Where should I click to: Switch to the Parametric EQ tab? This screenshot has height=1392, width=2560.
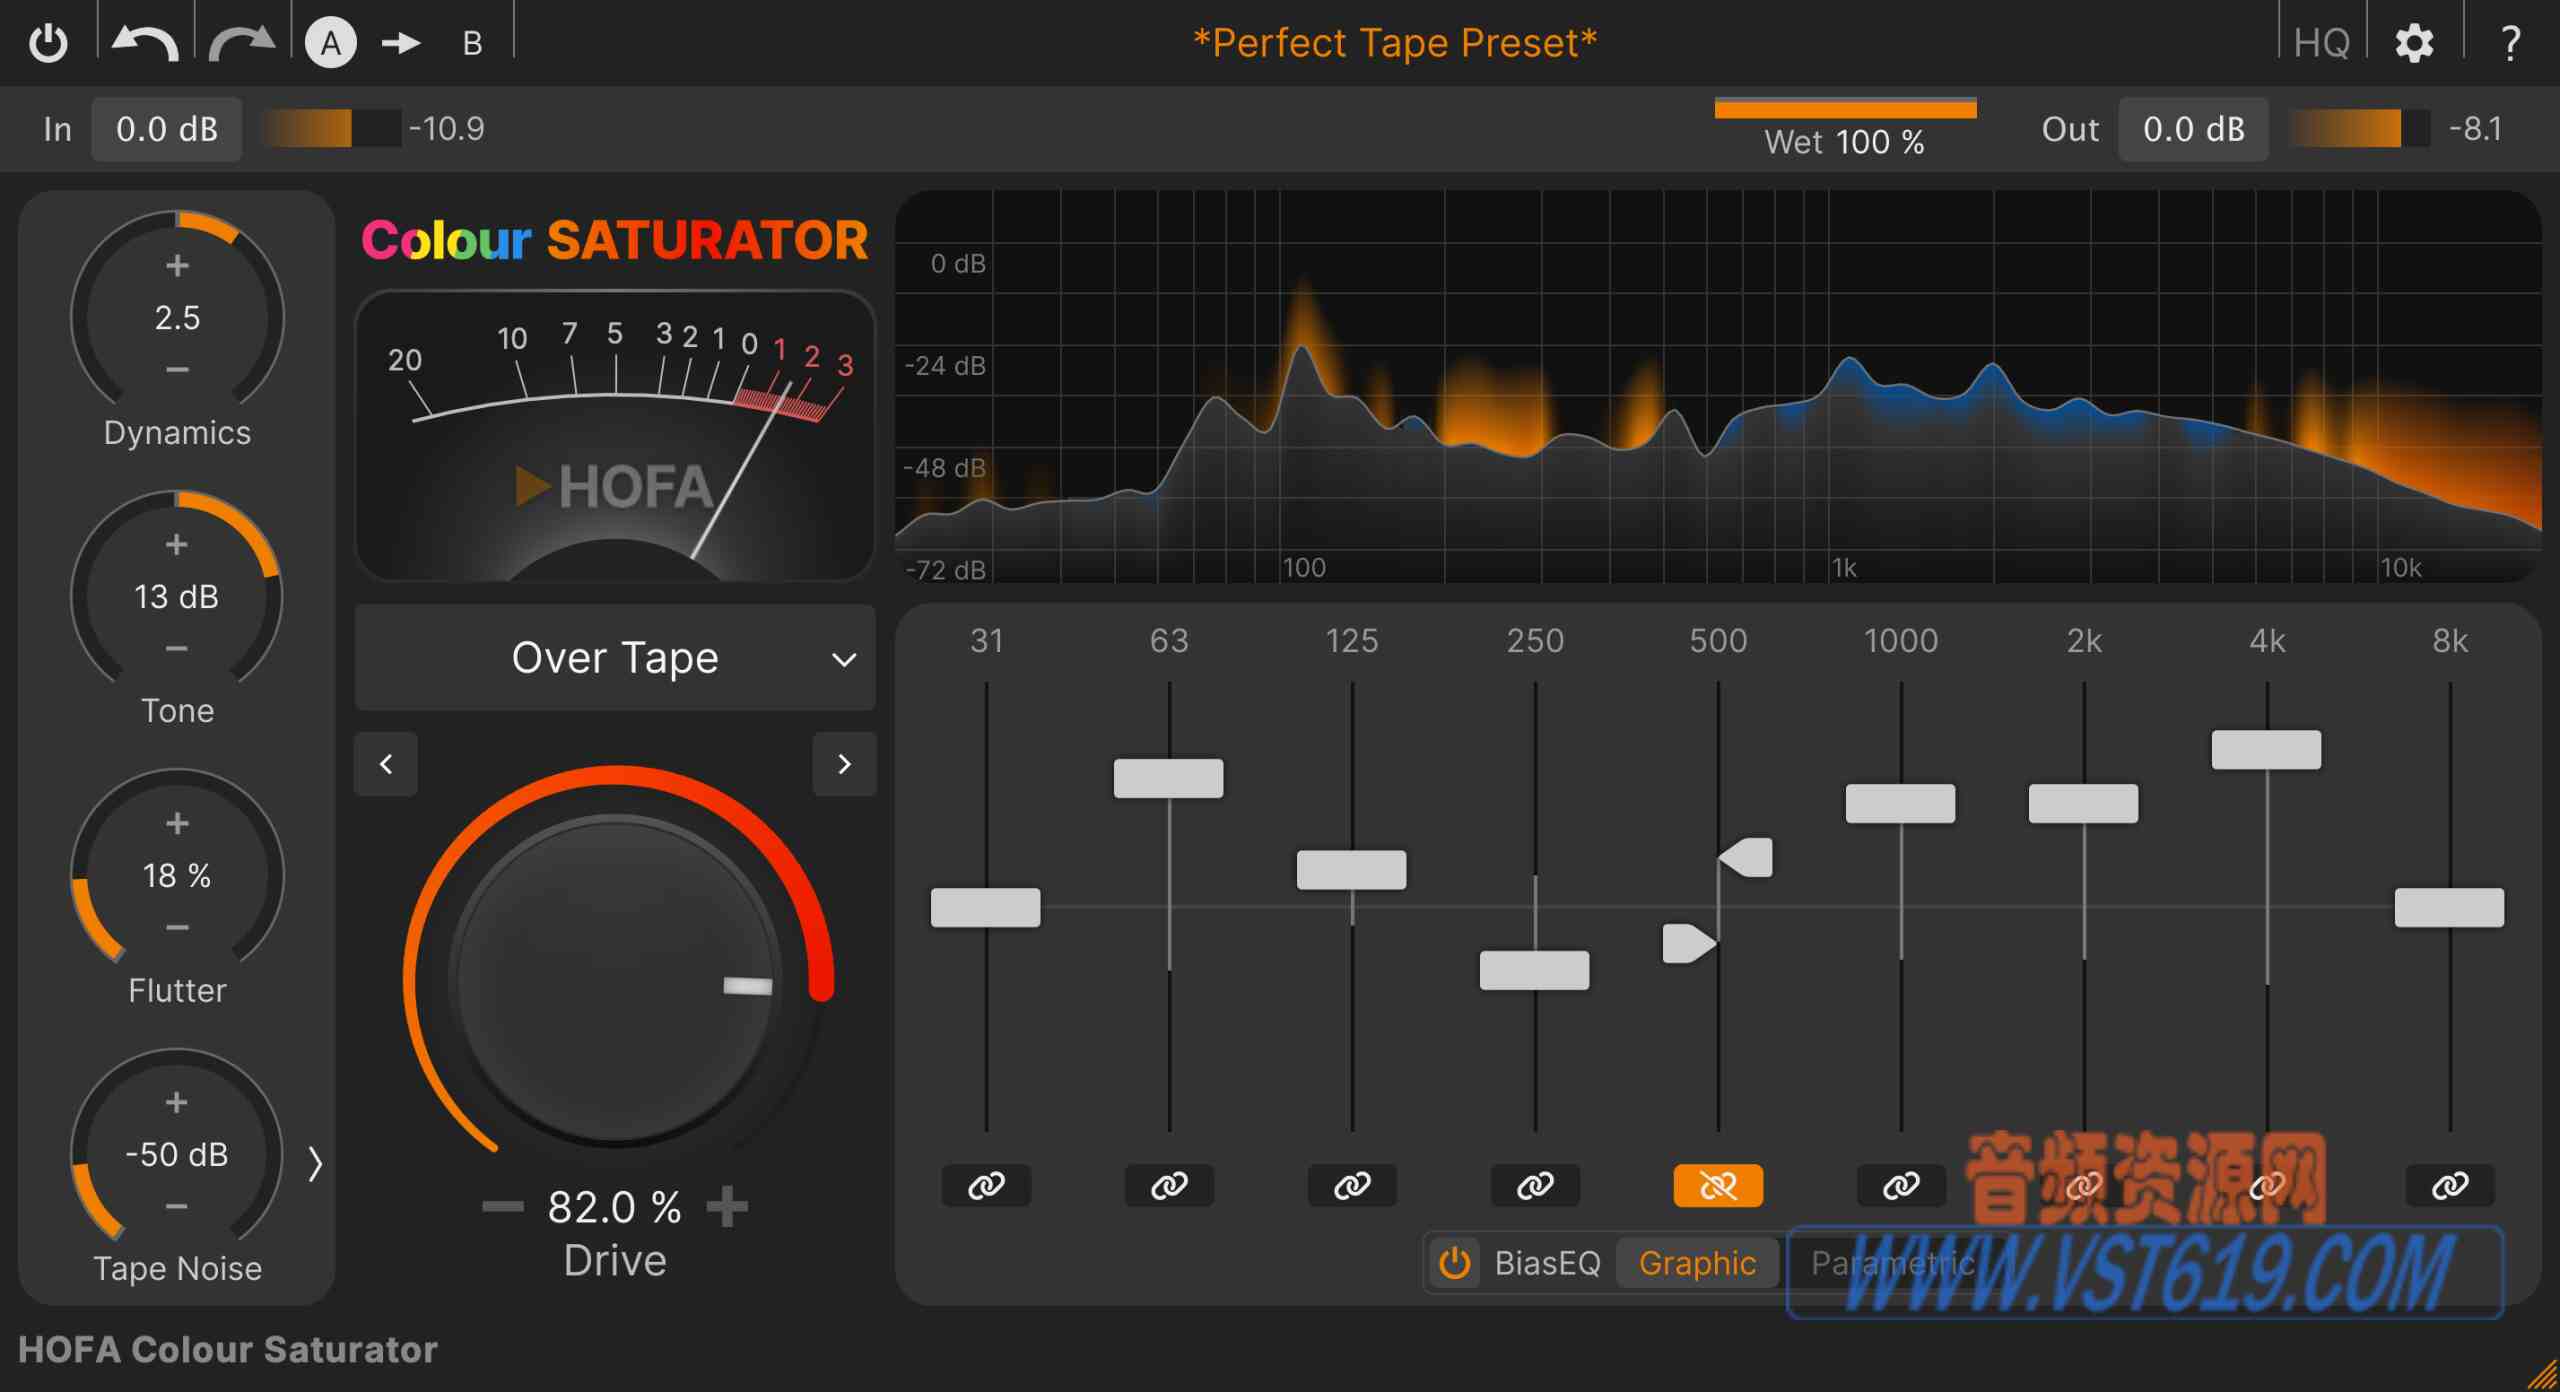point(1891,1262)
